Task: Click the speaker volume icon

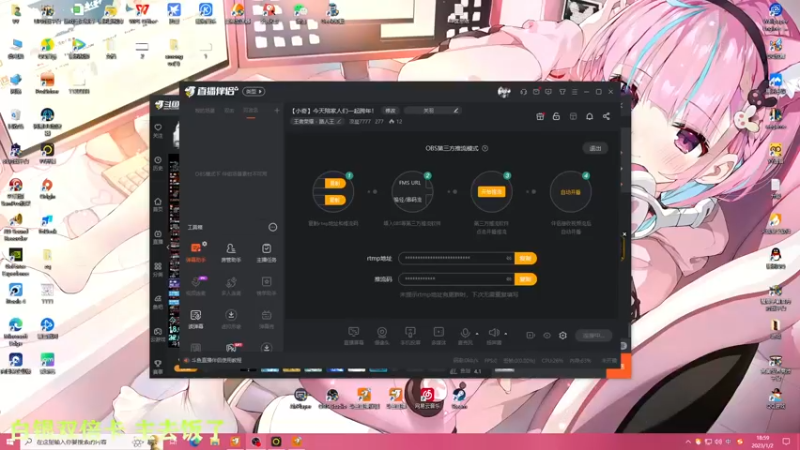Action: 493,333
